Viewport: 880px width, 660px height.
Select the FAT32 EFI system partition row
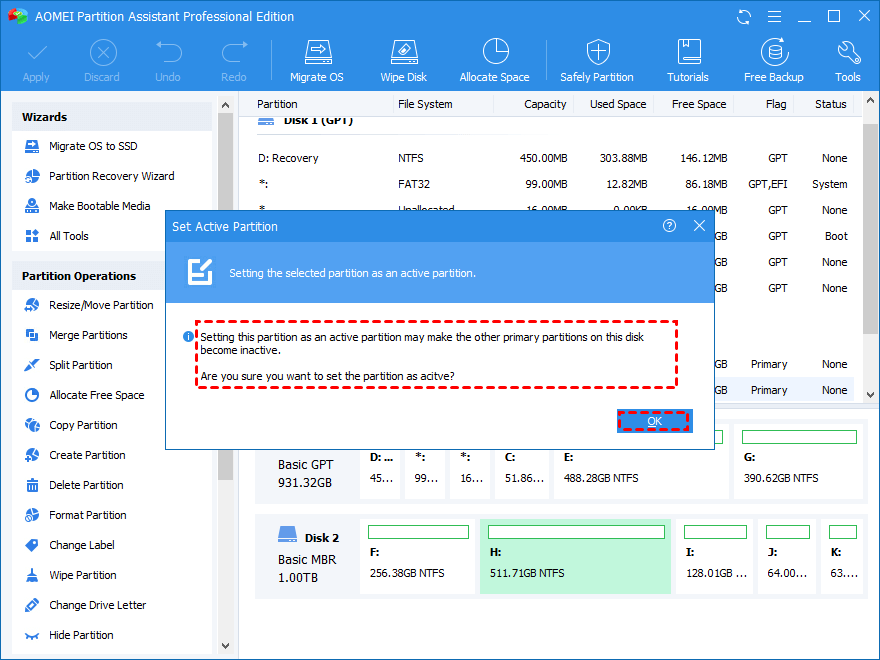(553, 184)
